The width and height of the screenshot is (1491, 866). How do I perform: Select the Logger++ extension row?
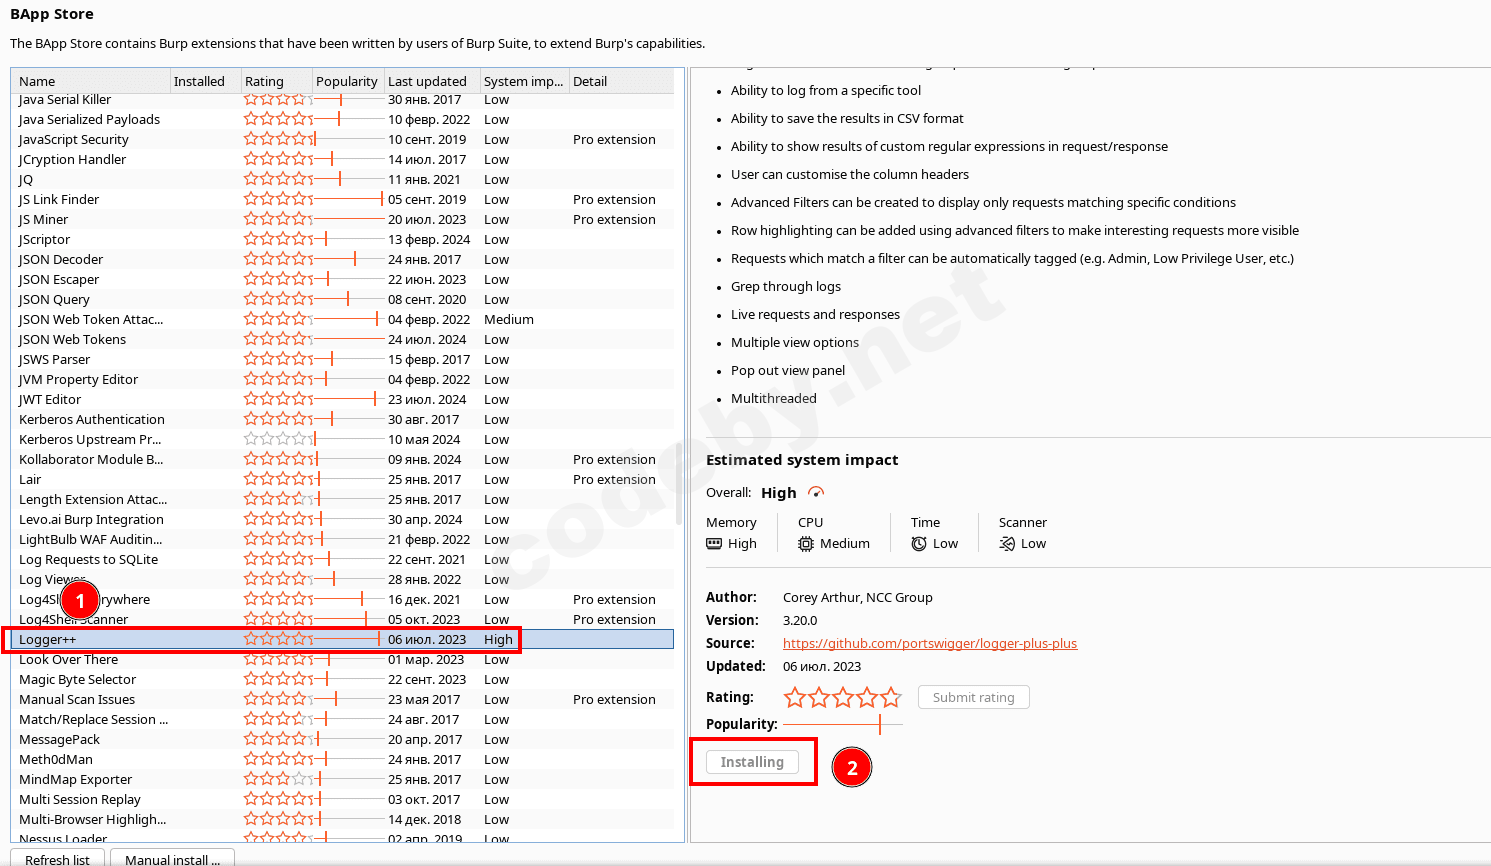pos(342,639)
